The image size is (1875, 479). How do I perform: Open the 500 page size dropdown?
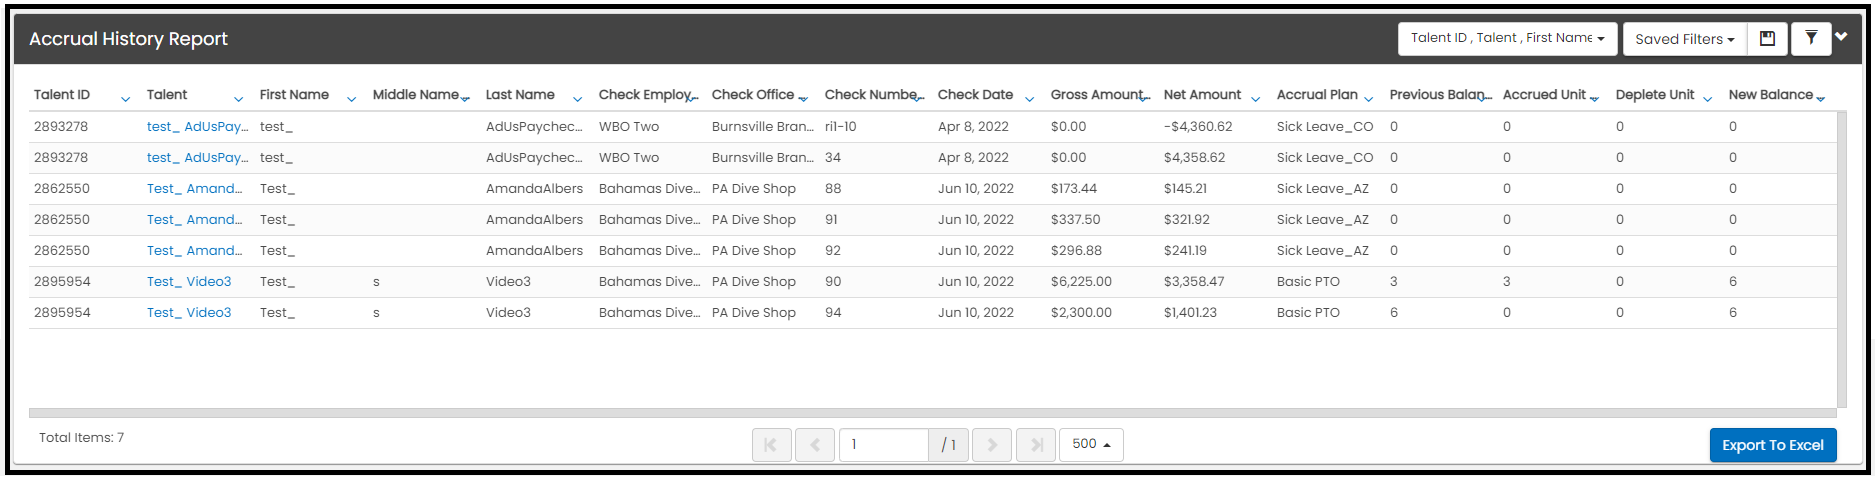1091,444
